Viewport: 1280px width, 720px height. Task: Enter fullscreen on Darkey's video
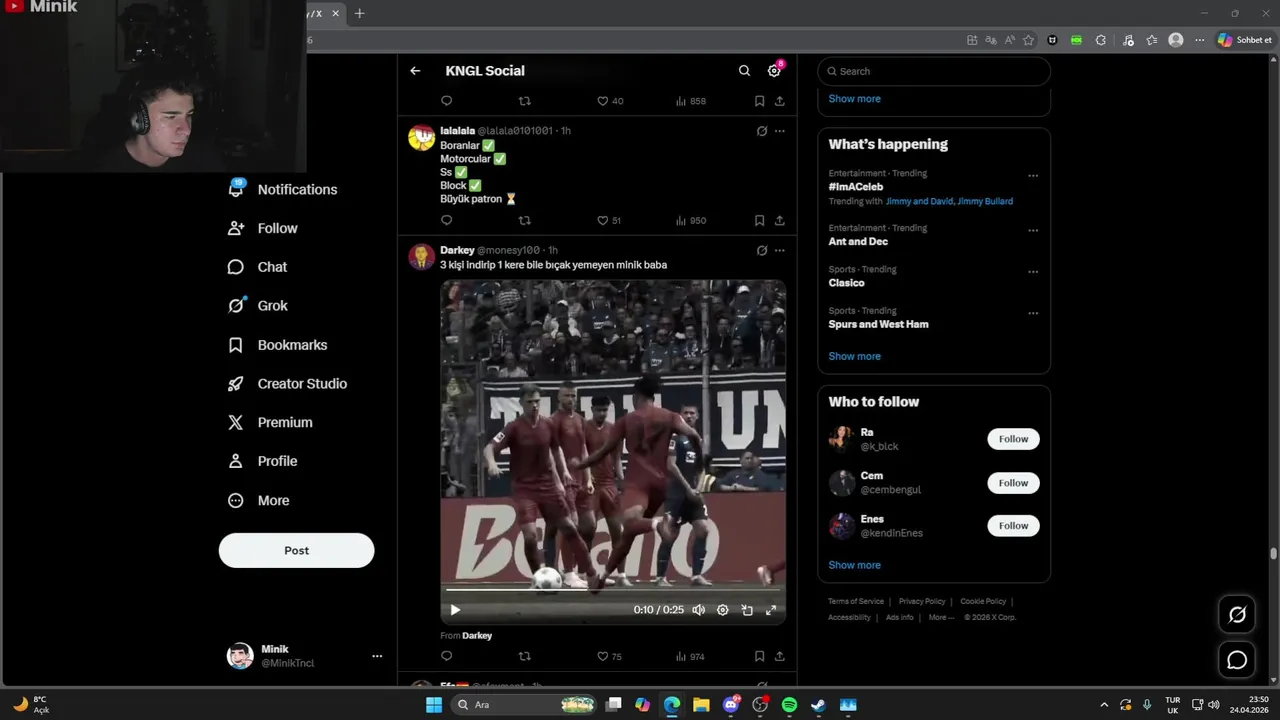(771, 610)
